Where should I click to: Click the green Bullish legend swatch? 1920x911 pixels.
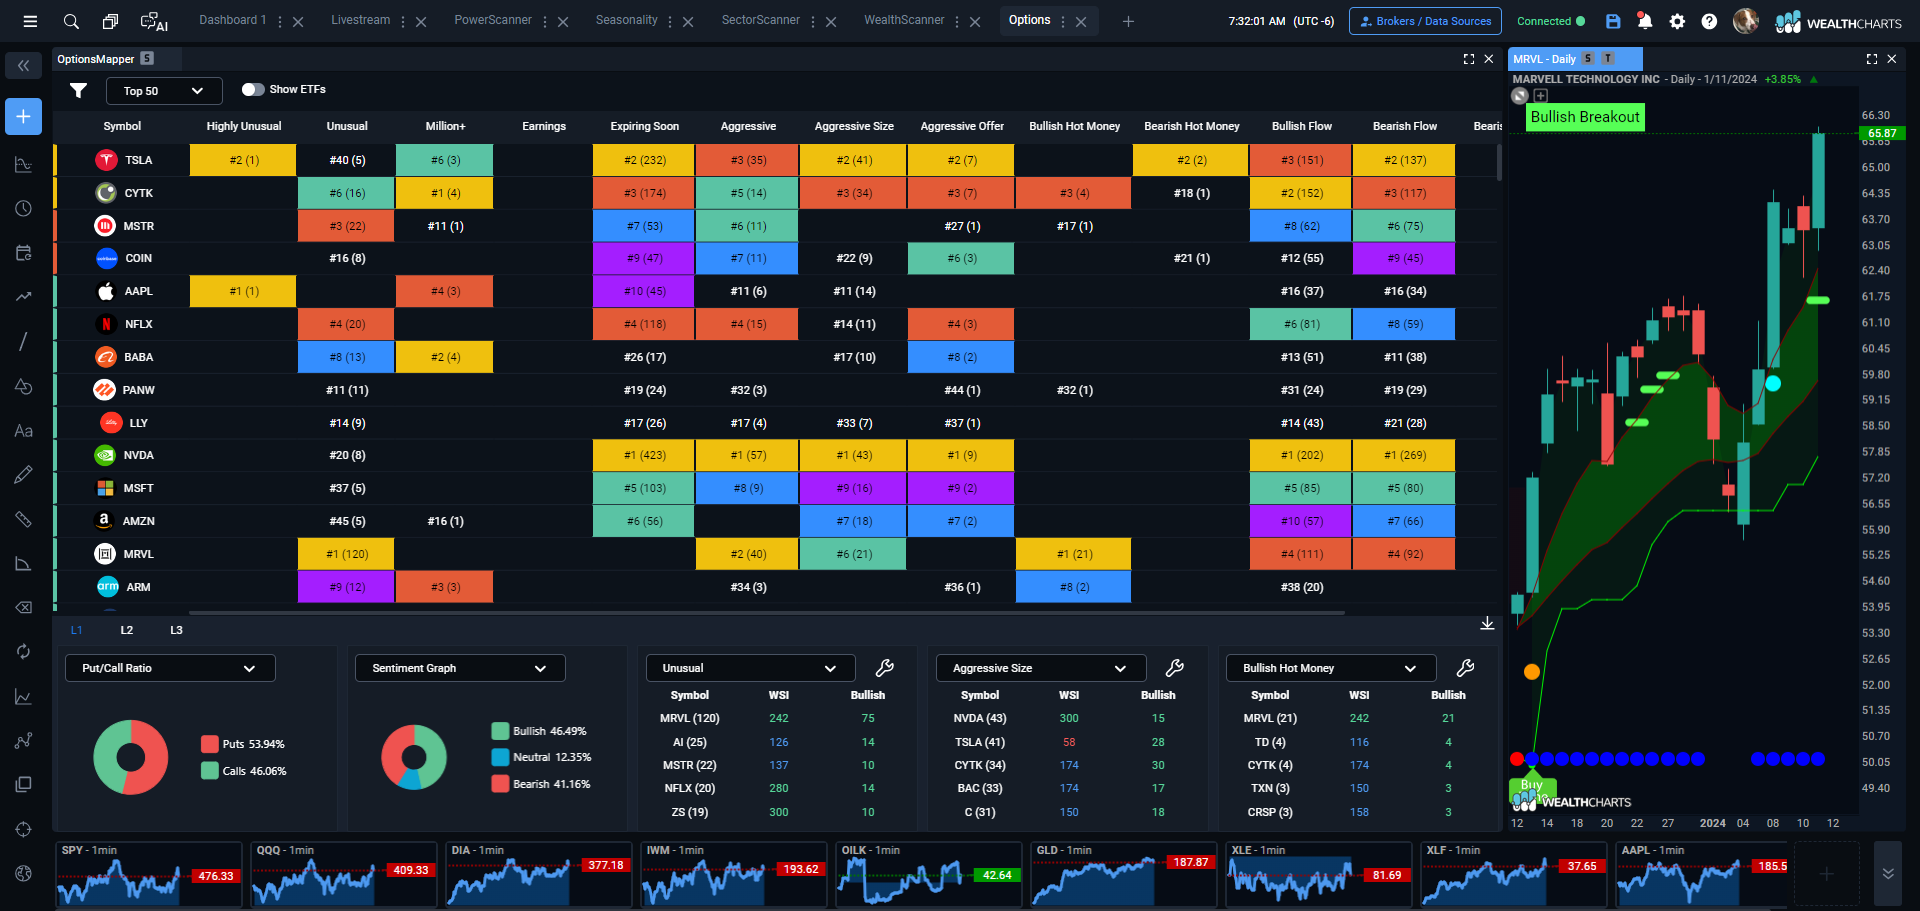click(500, 731)
